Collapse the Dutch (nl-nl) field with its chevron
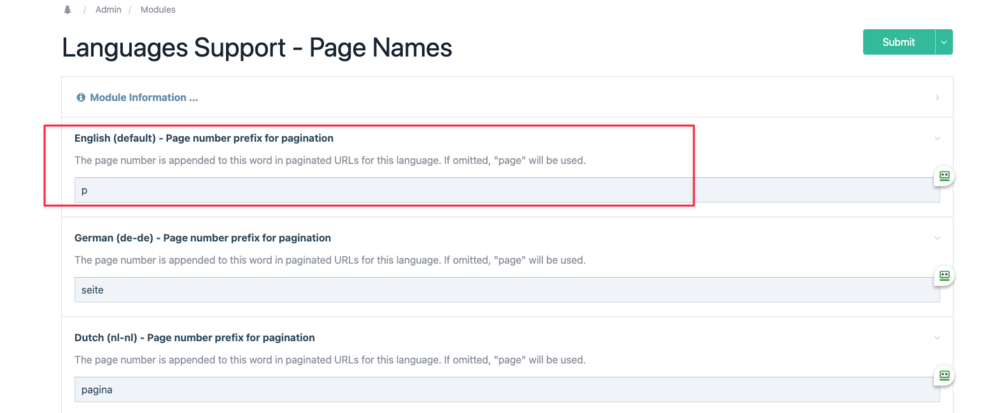The image size is (1000, 413). 937,338
